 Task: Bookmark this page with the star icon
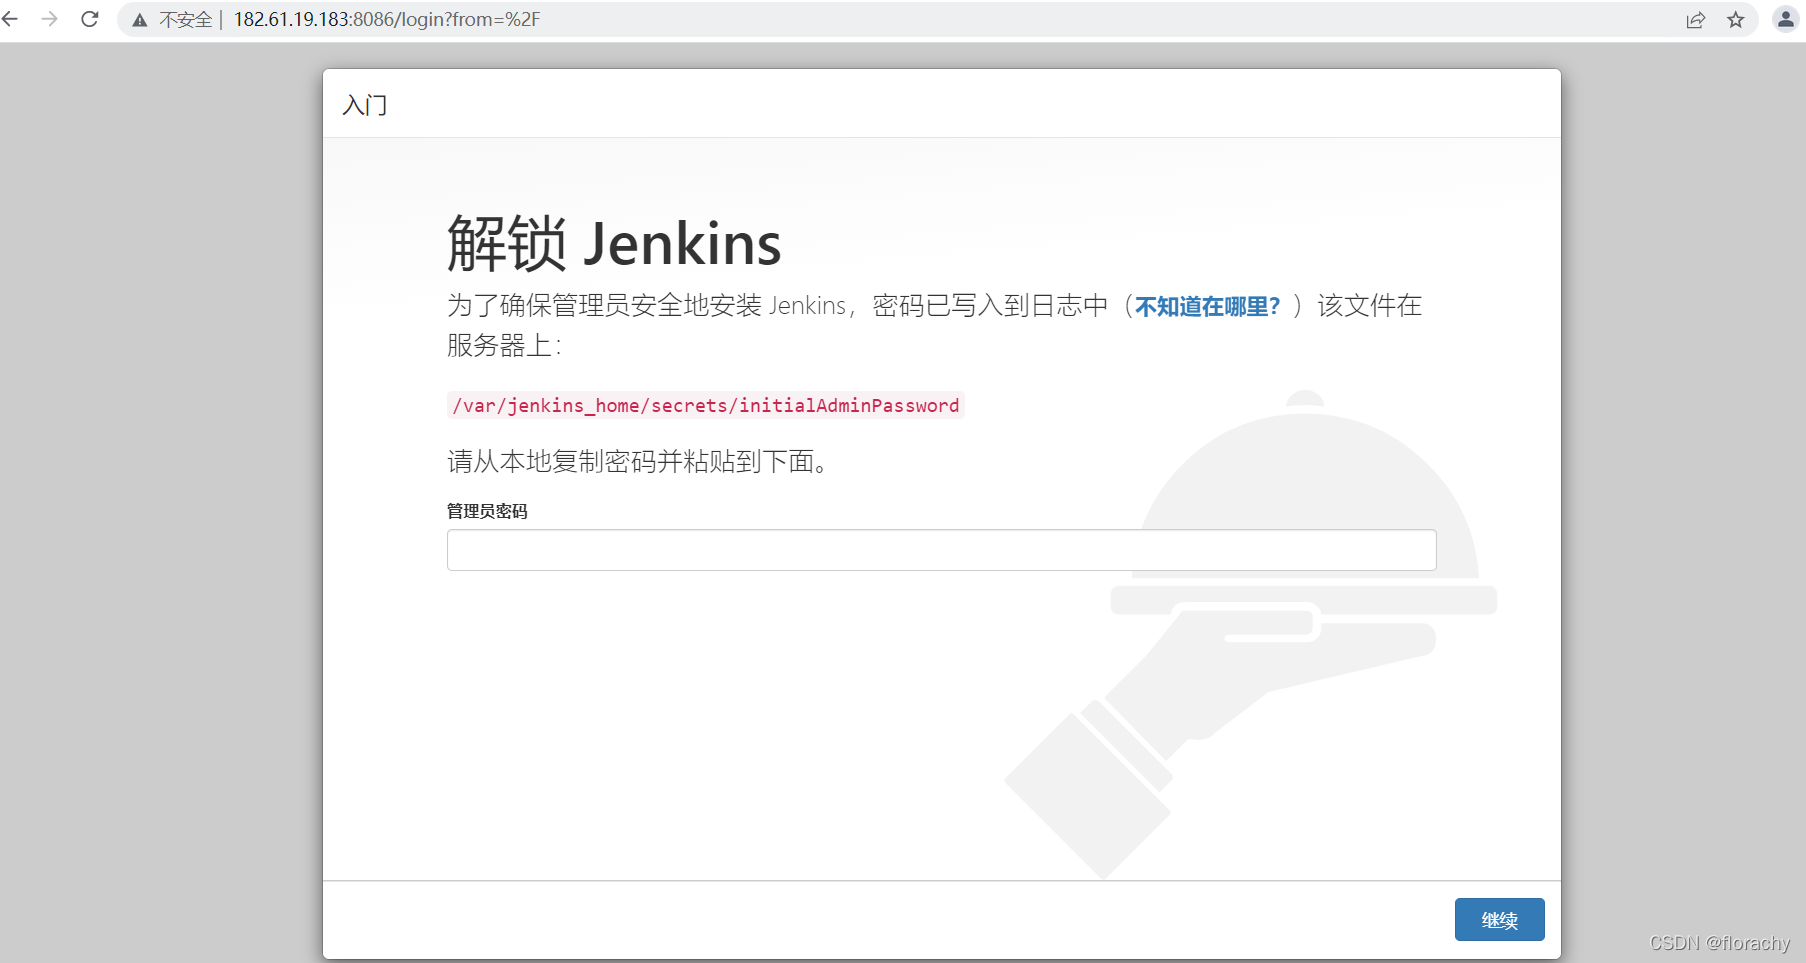click(1736, 20)
